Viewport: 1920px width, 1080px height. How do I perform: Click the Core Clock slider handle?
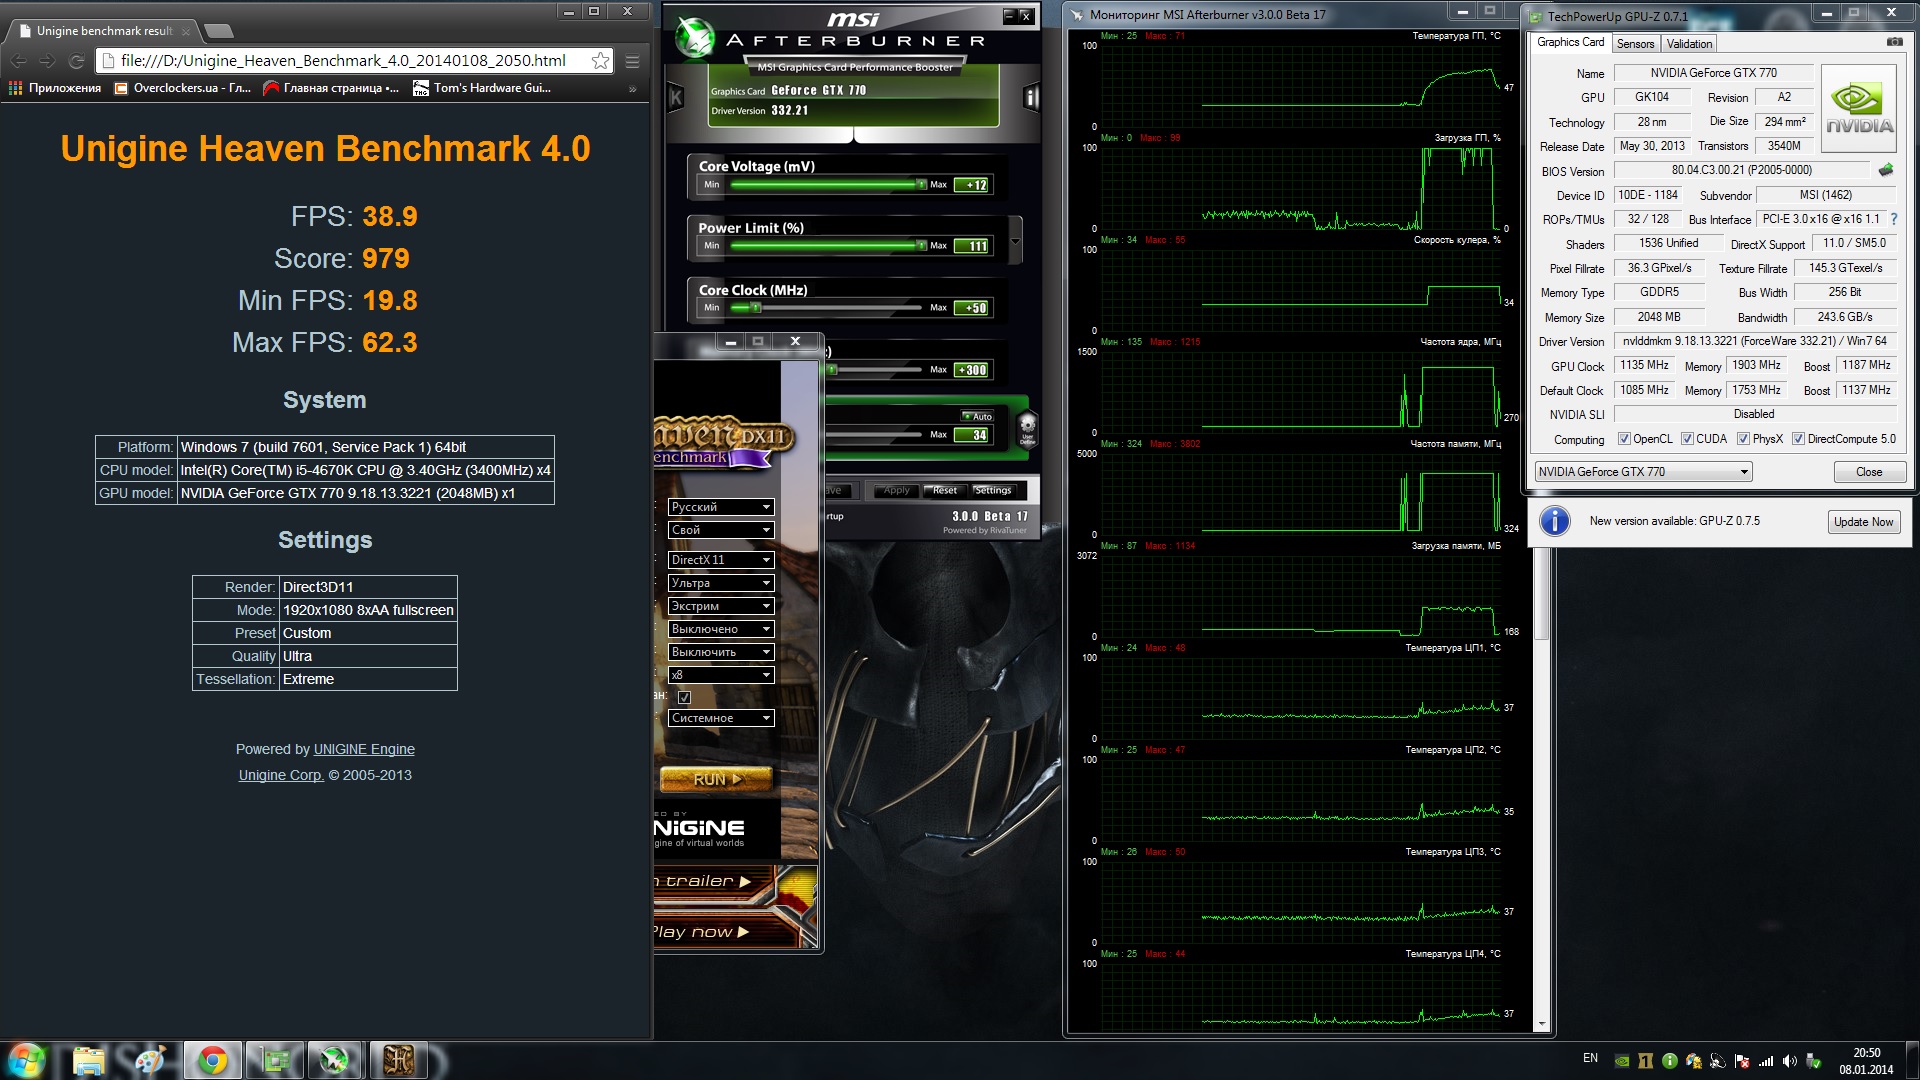(755, 308)
